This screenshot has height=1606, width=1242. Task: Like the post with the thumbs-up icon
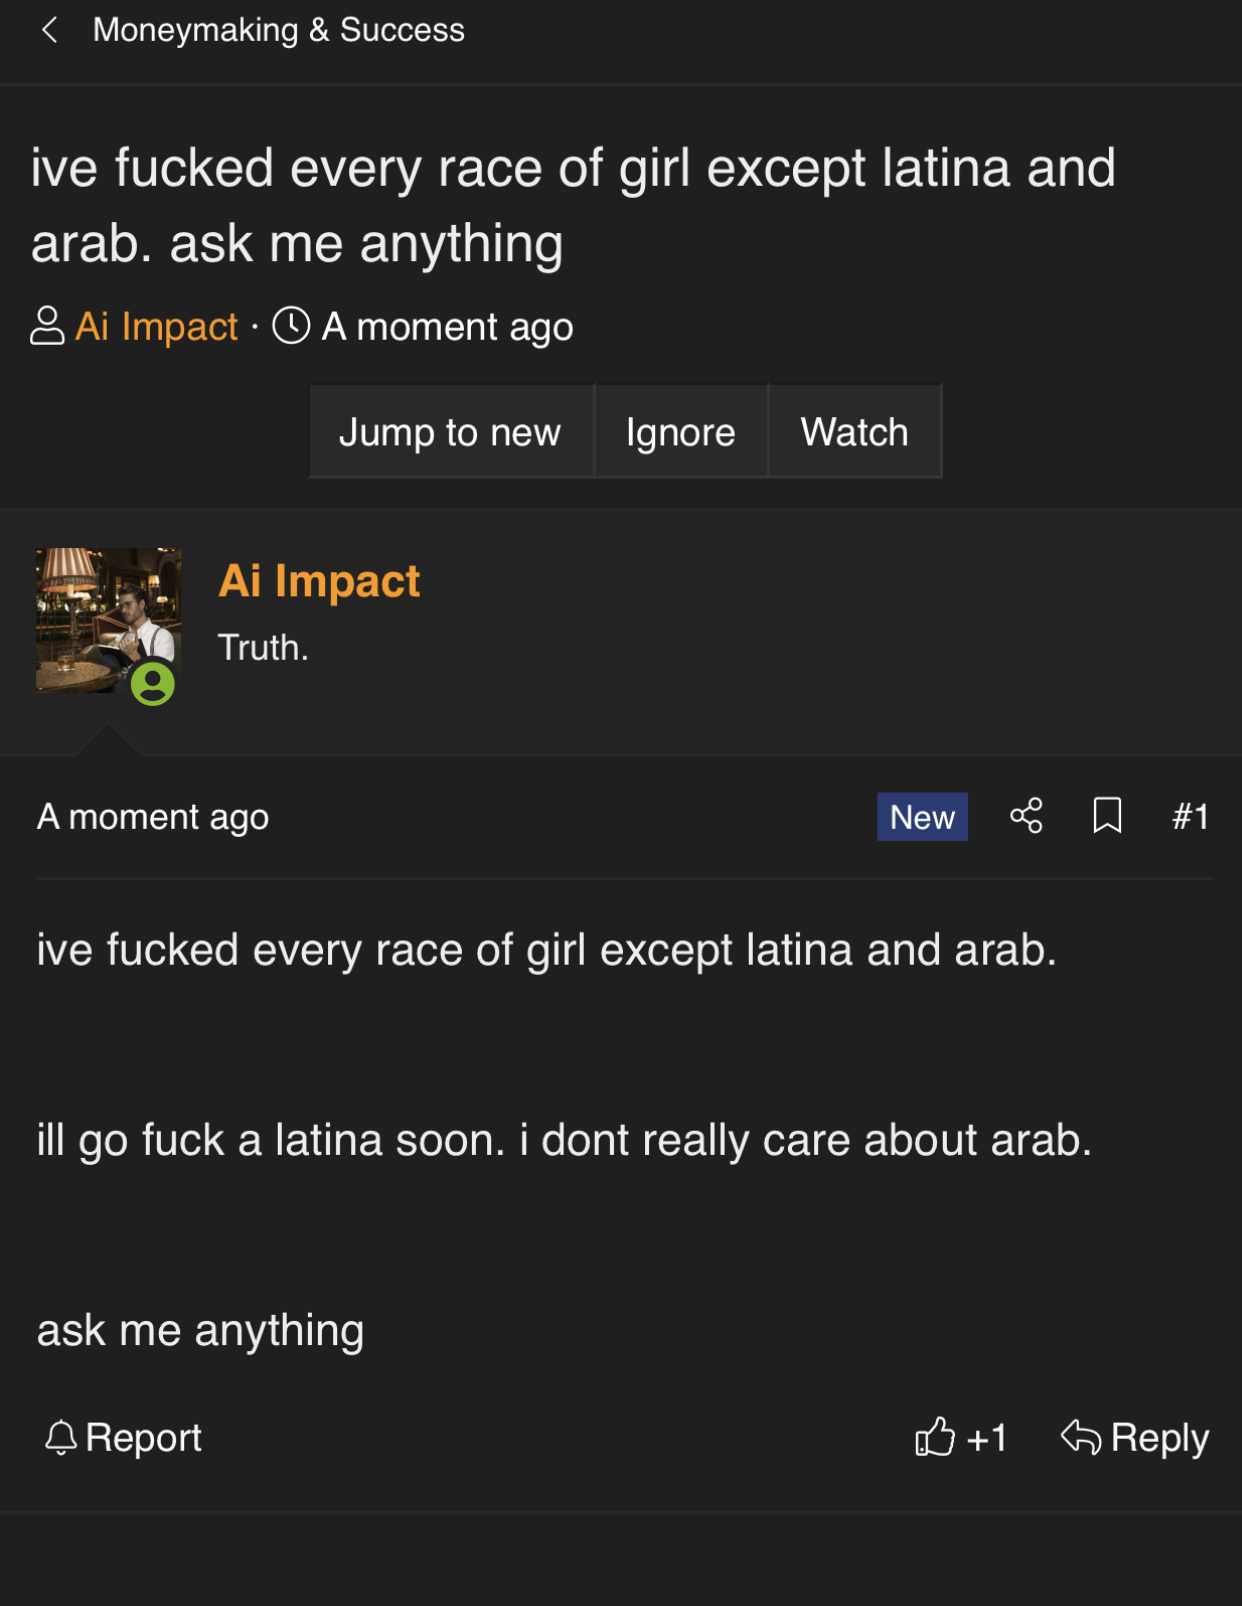(935, 1437)
